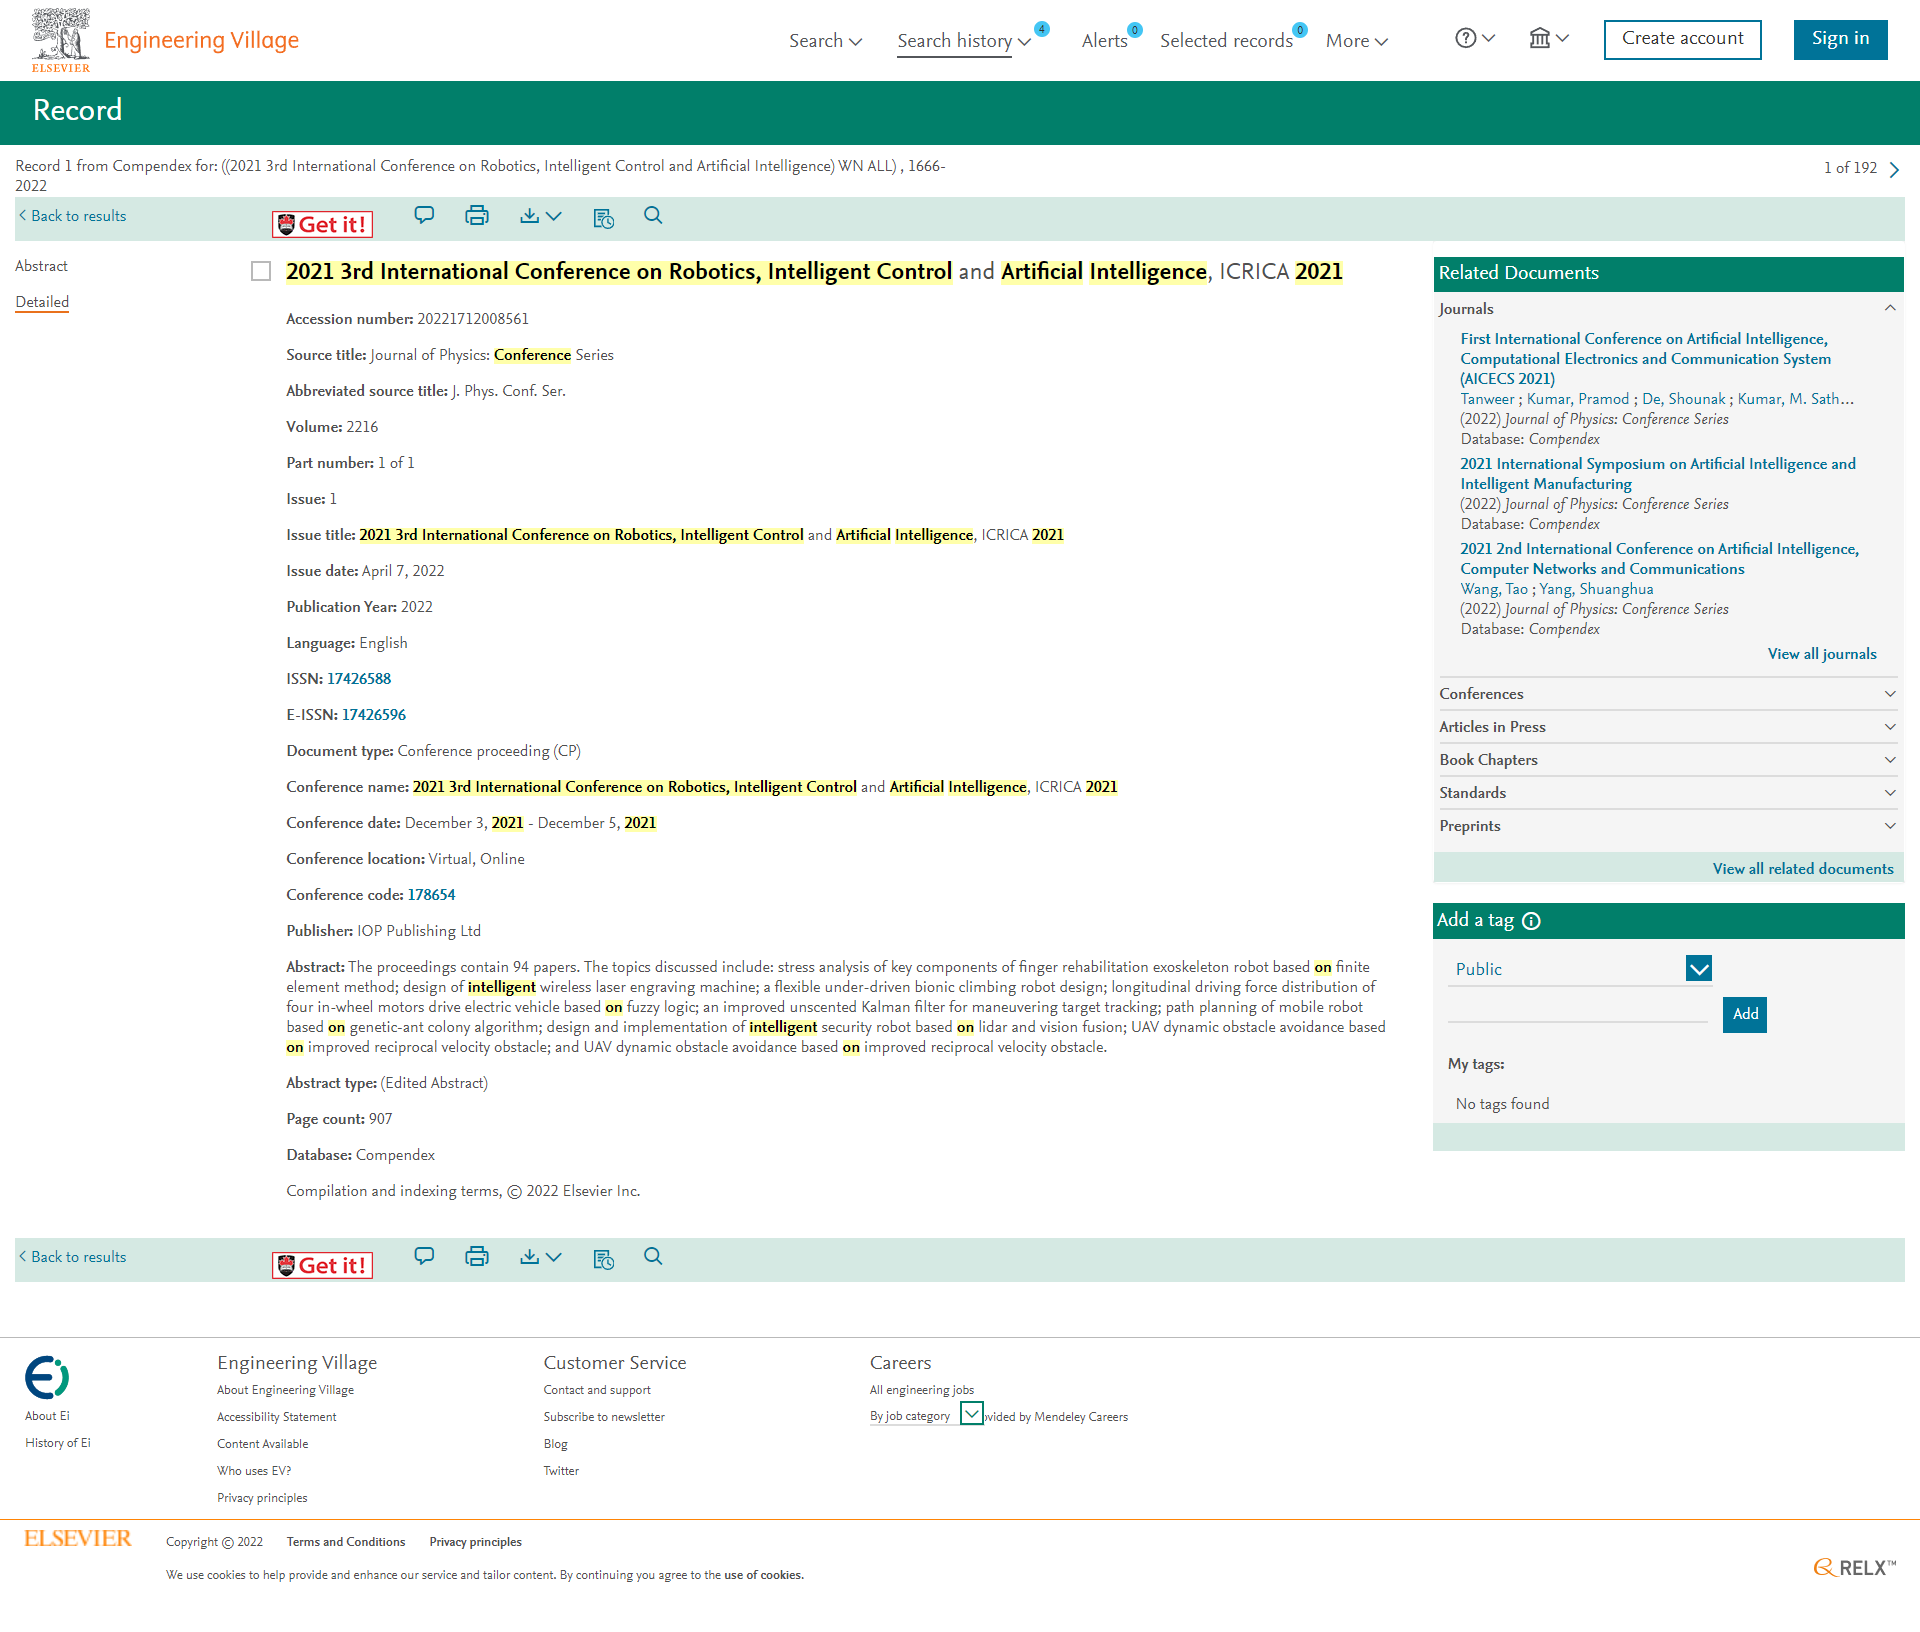Viewport: 1920px width, 1632px height.
Task: Click the Add tag button
Action: (1745, 1014)
